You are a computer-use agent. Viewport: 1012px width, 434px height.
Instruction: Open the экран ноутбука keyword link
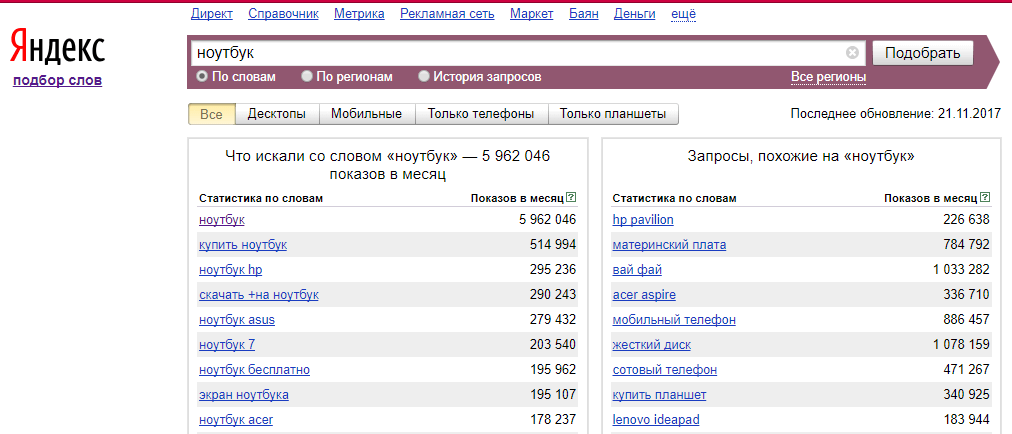244,395
